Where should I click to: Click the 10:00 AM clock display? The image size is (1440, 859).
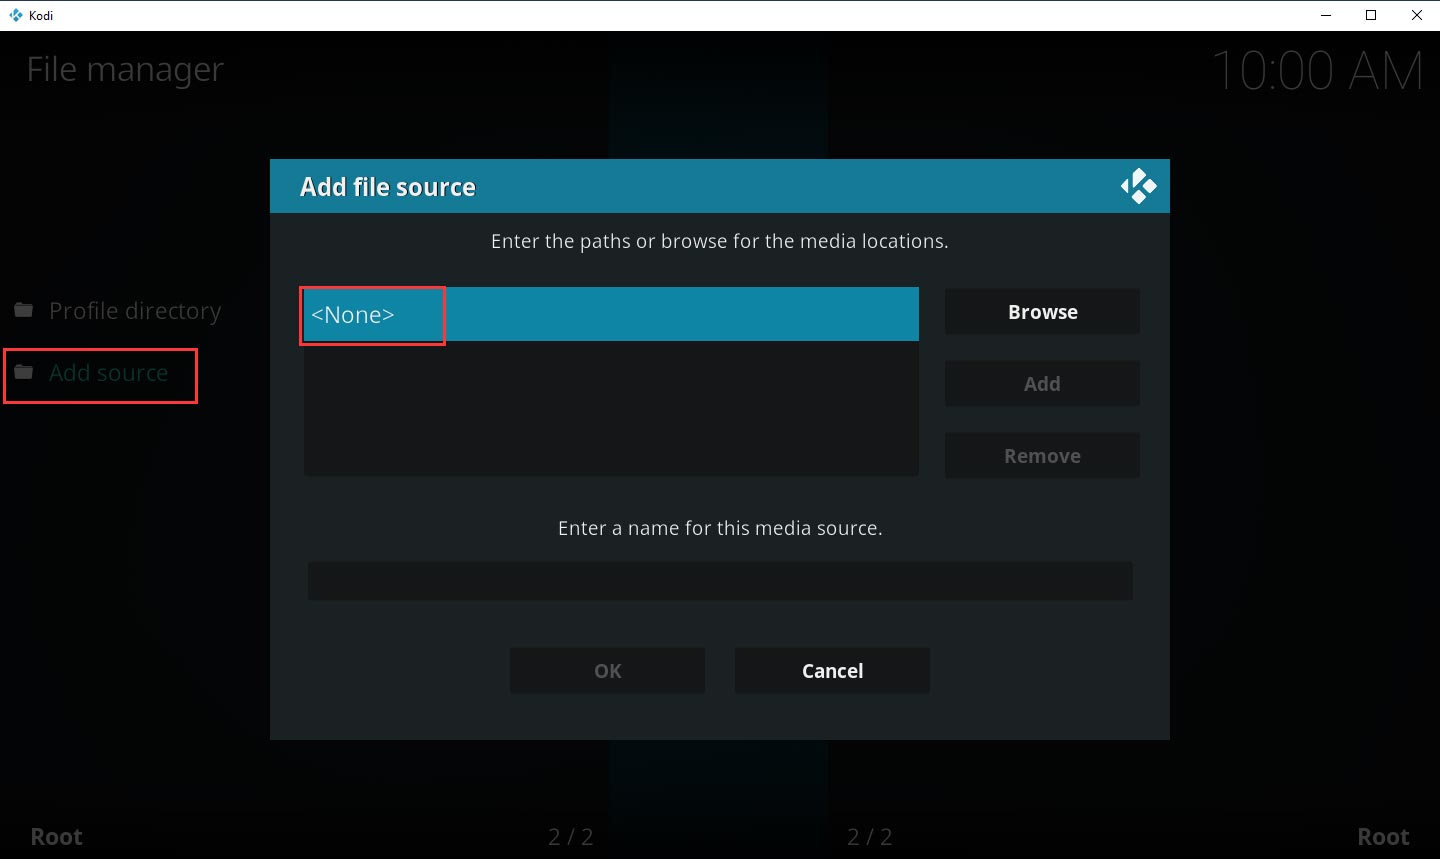(x=1316, y=71)
